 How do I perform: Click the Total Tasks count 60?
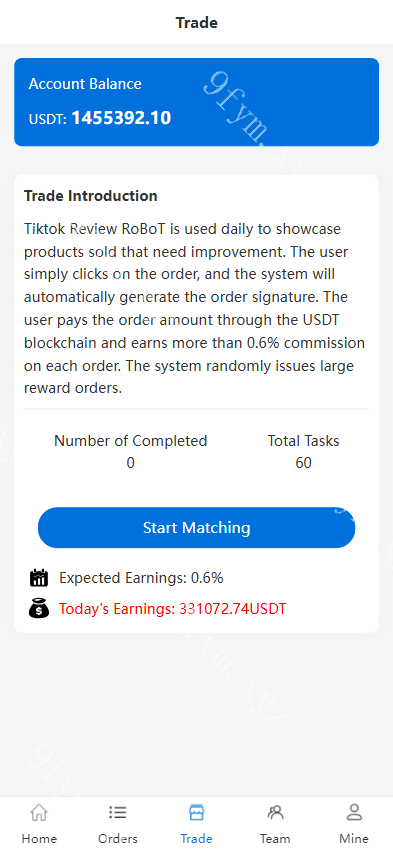303,463
